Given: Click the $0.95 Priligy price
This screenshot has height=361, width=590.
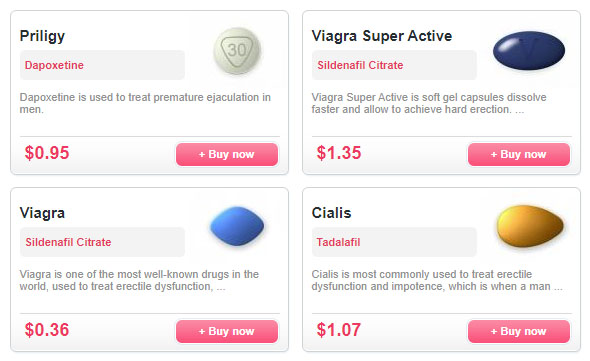Looking at the screenshot, I should pos(47,153).
